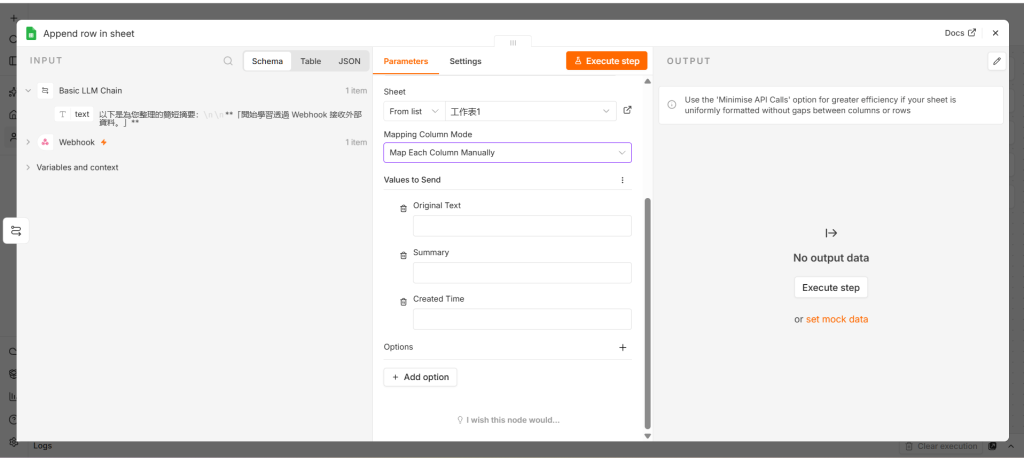This screenshot has height=458, width=1024.
Task: Click the Created Time input field
Action: click(522, 319)
